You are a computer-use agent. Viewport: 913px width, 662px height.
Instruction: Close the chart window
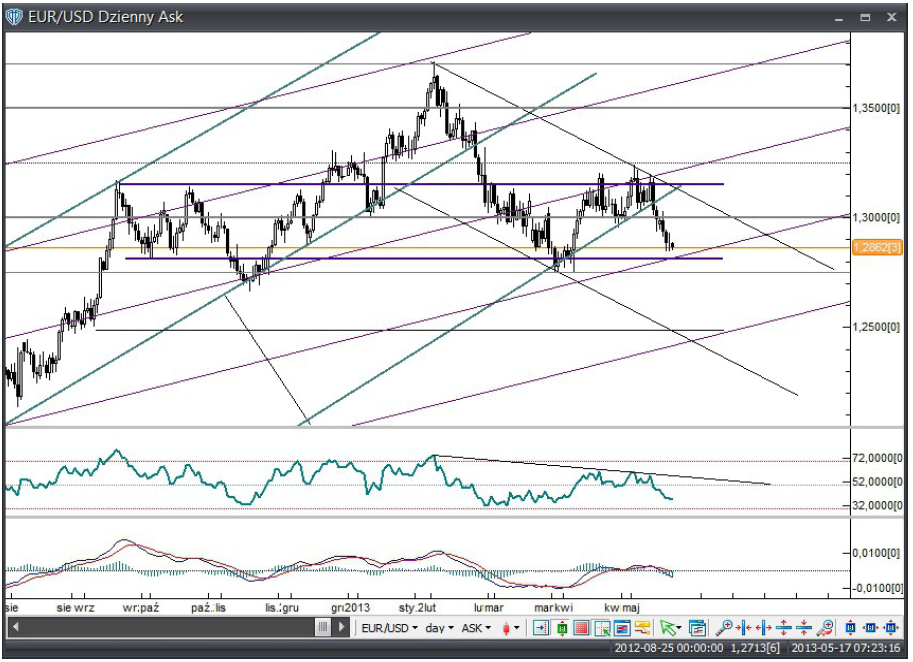point(891,17)
